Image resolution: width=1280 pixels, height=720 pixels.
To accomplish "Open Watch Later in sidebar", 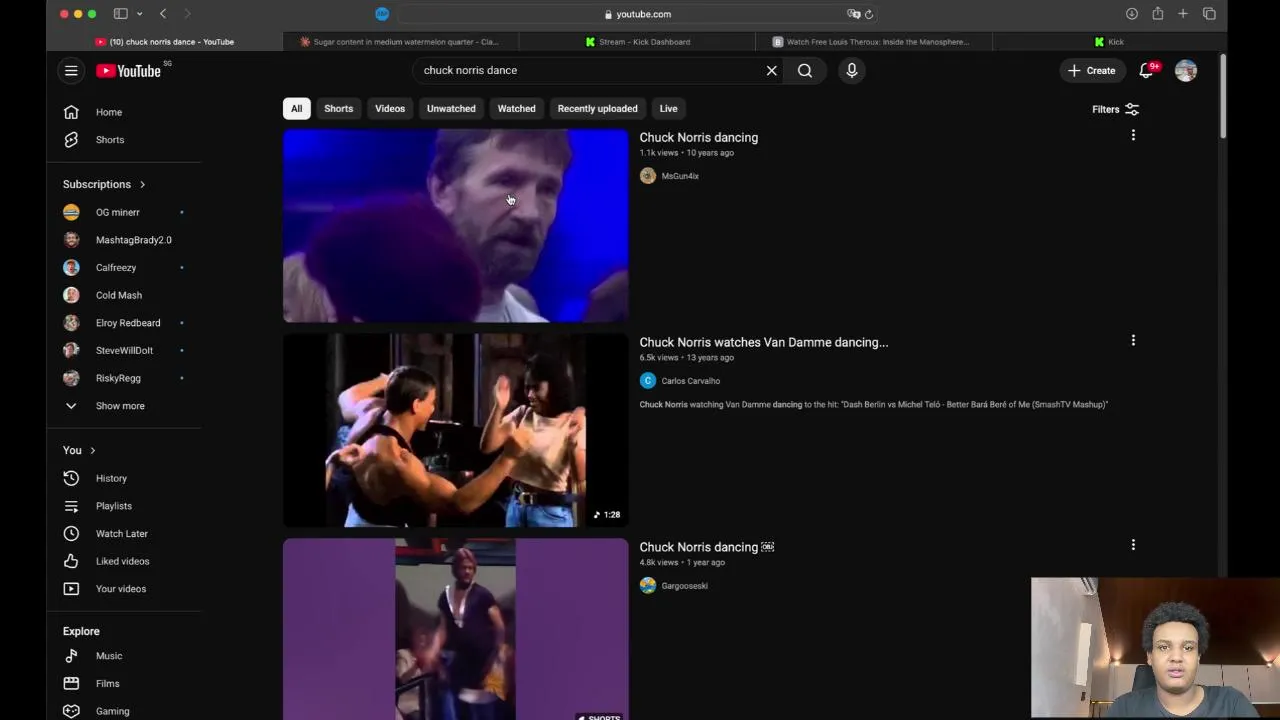I will coord(124,534).
